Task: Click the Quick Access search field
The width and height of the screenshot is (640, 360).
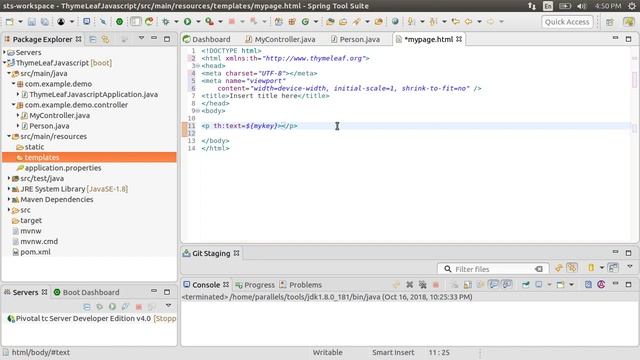Action: point(567,22)
